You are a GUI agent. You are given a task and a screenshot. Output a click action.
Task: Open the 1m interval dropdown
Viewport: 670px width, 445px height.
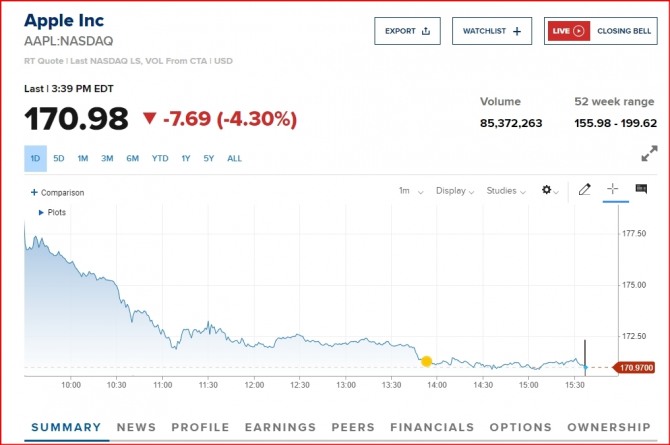411,191
